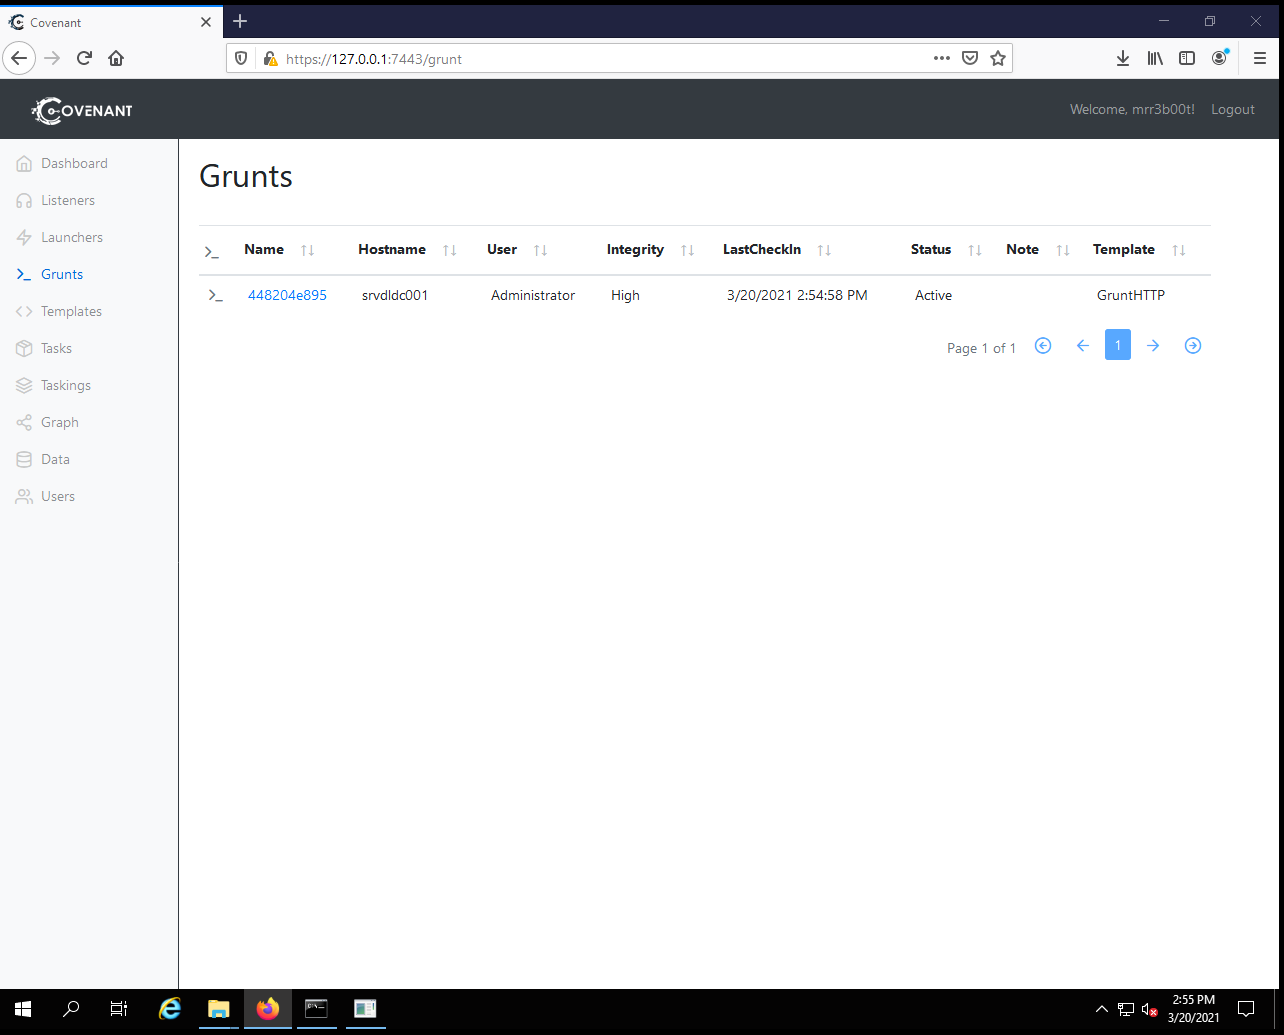The width and height of the screenshot is (1284, 1035).
Task: Interact with grunt 448204e895 terminal icon
Action: pos(215,295)
